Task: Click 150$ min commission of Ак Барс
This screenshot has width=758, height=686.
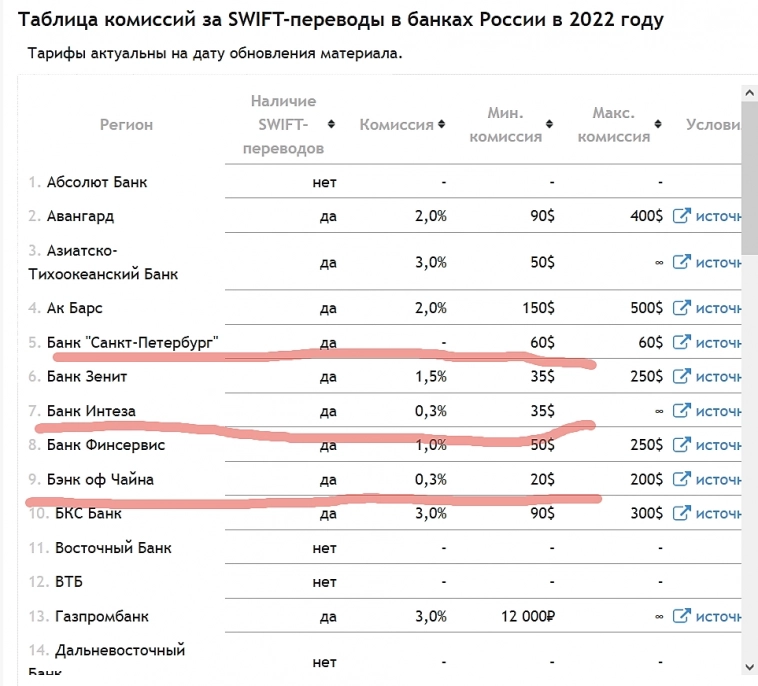Action: 539,308
